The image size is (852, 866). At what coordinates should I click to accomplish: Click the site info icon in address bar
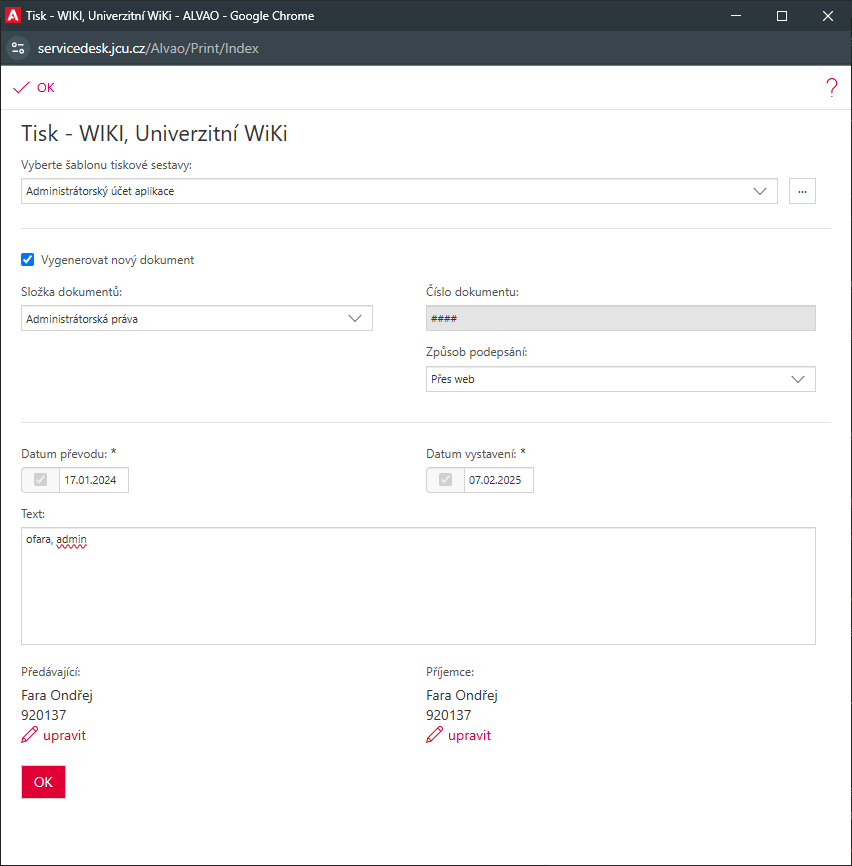point(17,48)
